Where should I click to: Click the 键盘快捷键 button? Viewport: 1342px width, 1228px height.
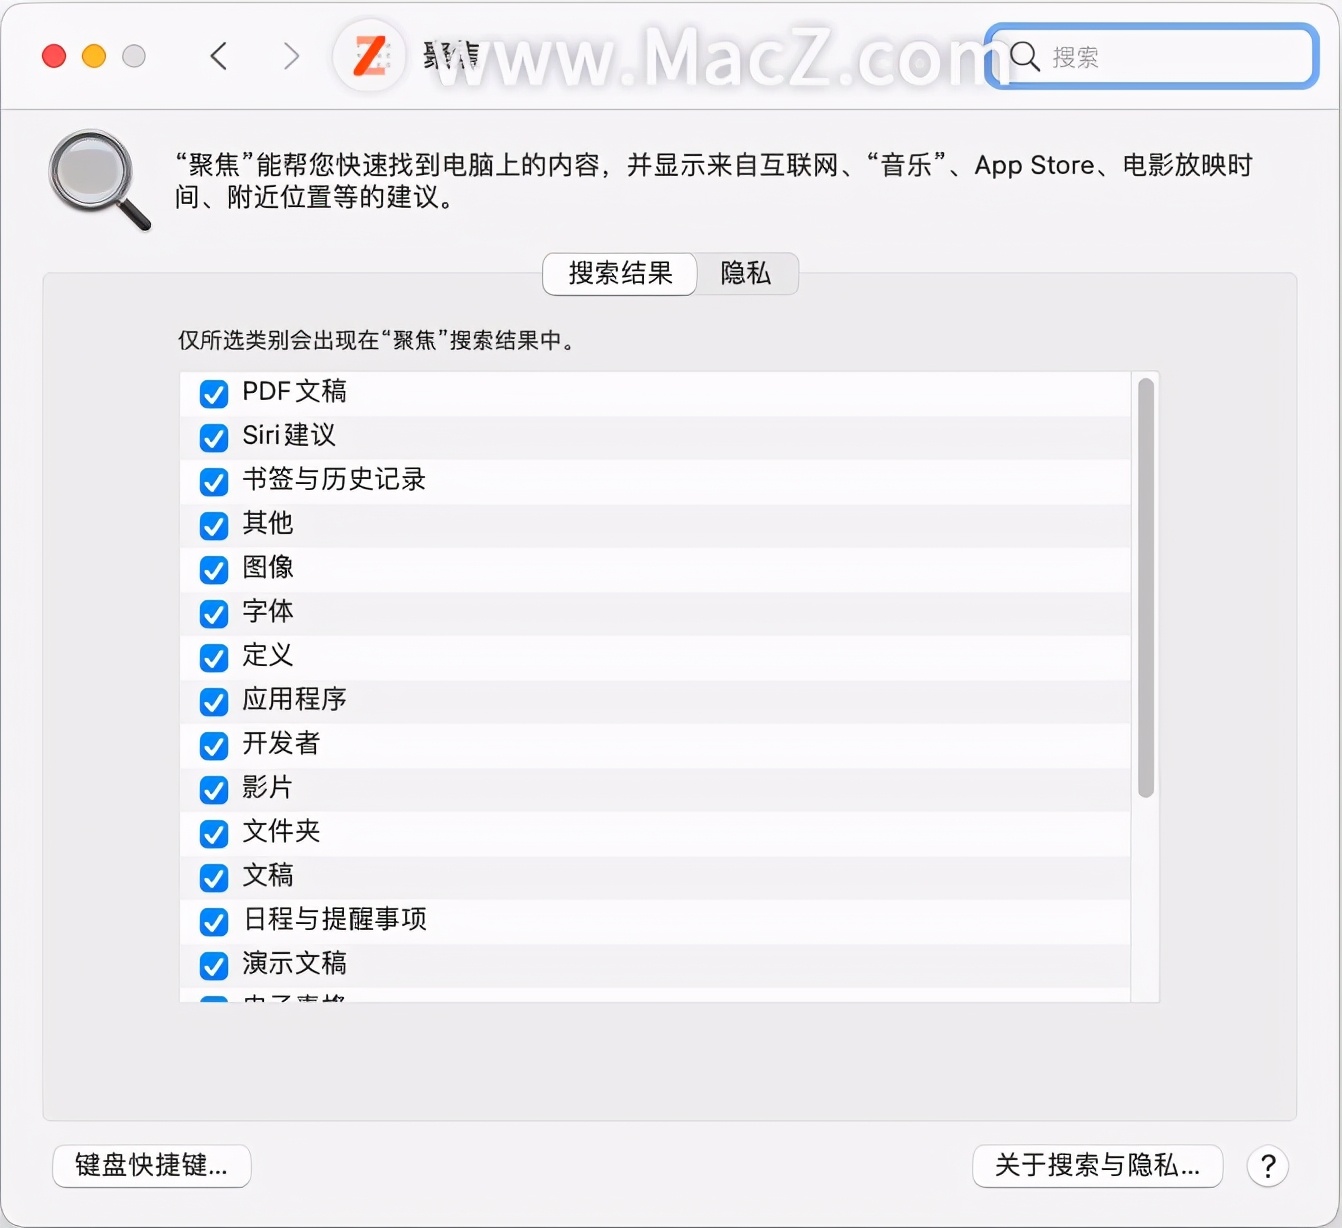[151, 1166]
